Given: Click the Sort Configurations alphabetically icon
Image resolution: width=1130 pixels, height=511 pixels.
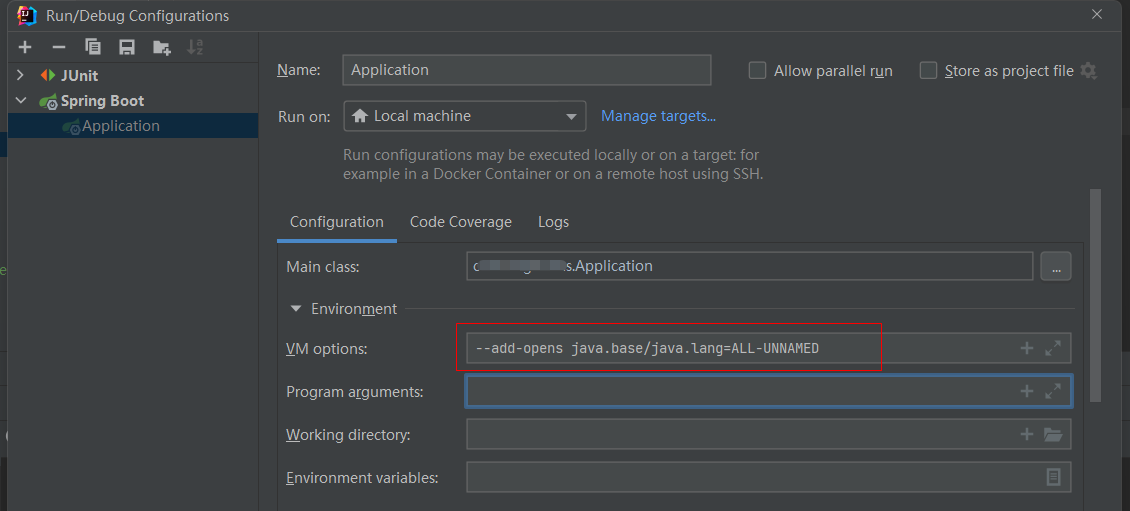Looking at the screenshot, I should click(195, 47).
